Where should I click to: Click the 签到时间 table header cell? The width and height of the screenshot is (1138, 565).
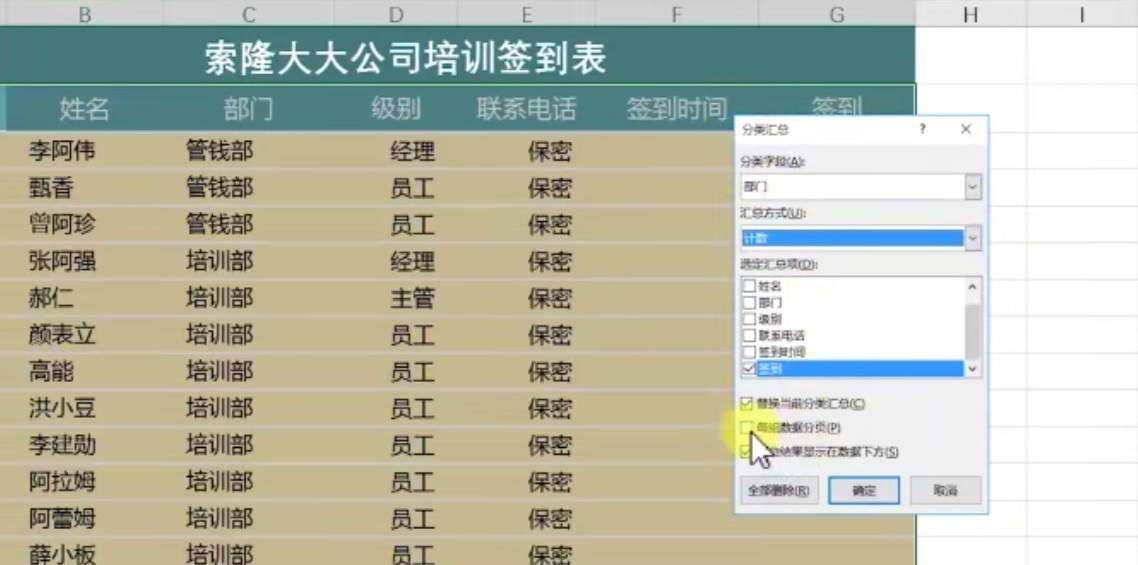click(x=676, y=109)
